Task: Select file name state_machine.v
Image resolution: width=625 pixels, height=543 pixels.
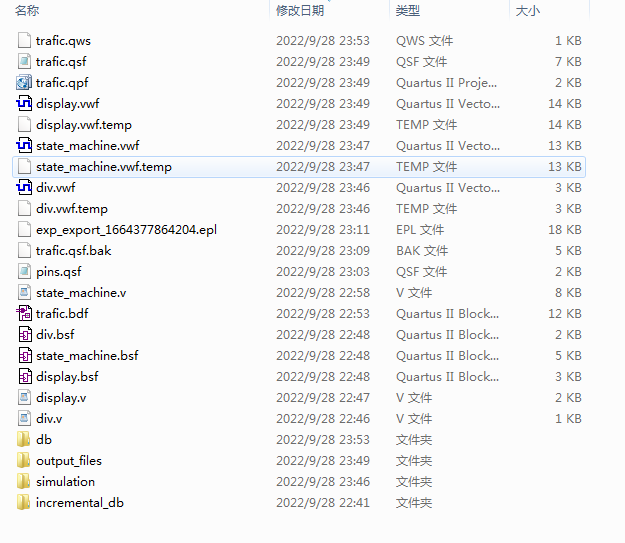Action: (81, 293)
